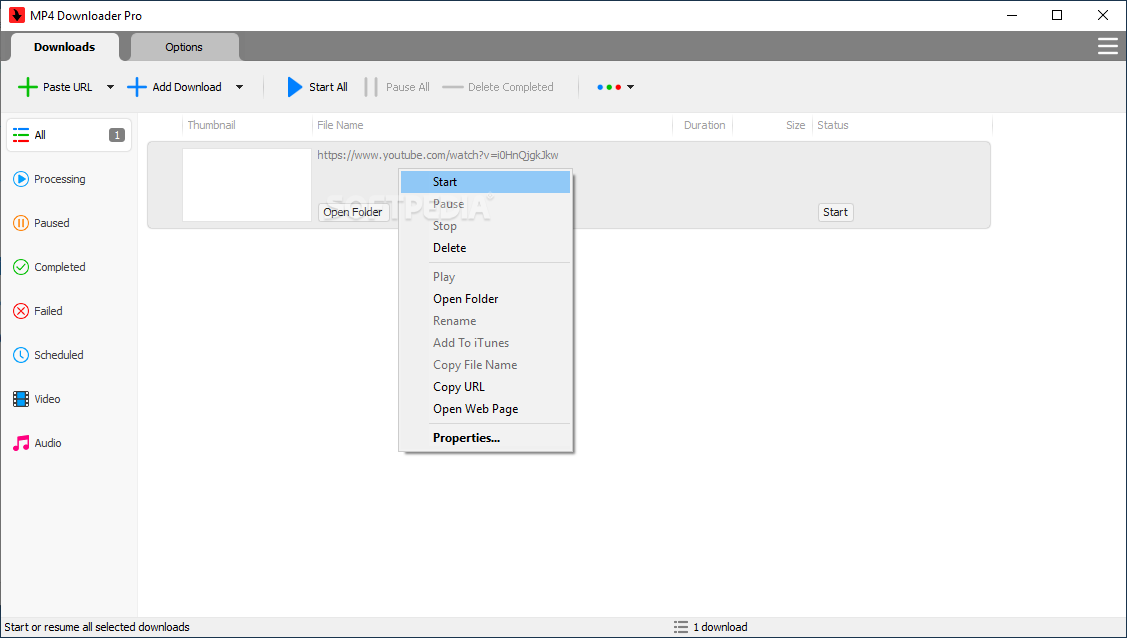The width and height of the screenshot is (1127, 638).
Task: Open the hamburger menu in the top right
Action: pyautogui.click(x=1108, y=47)
